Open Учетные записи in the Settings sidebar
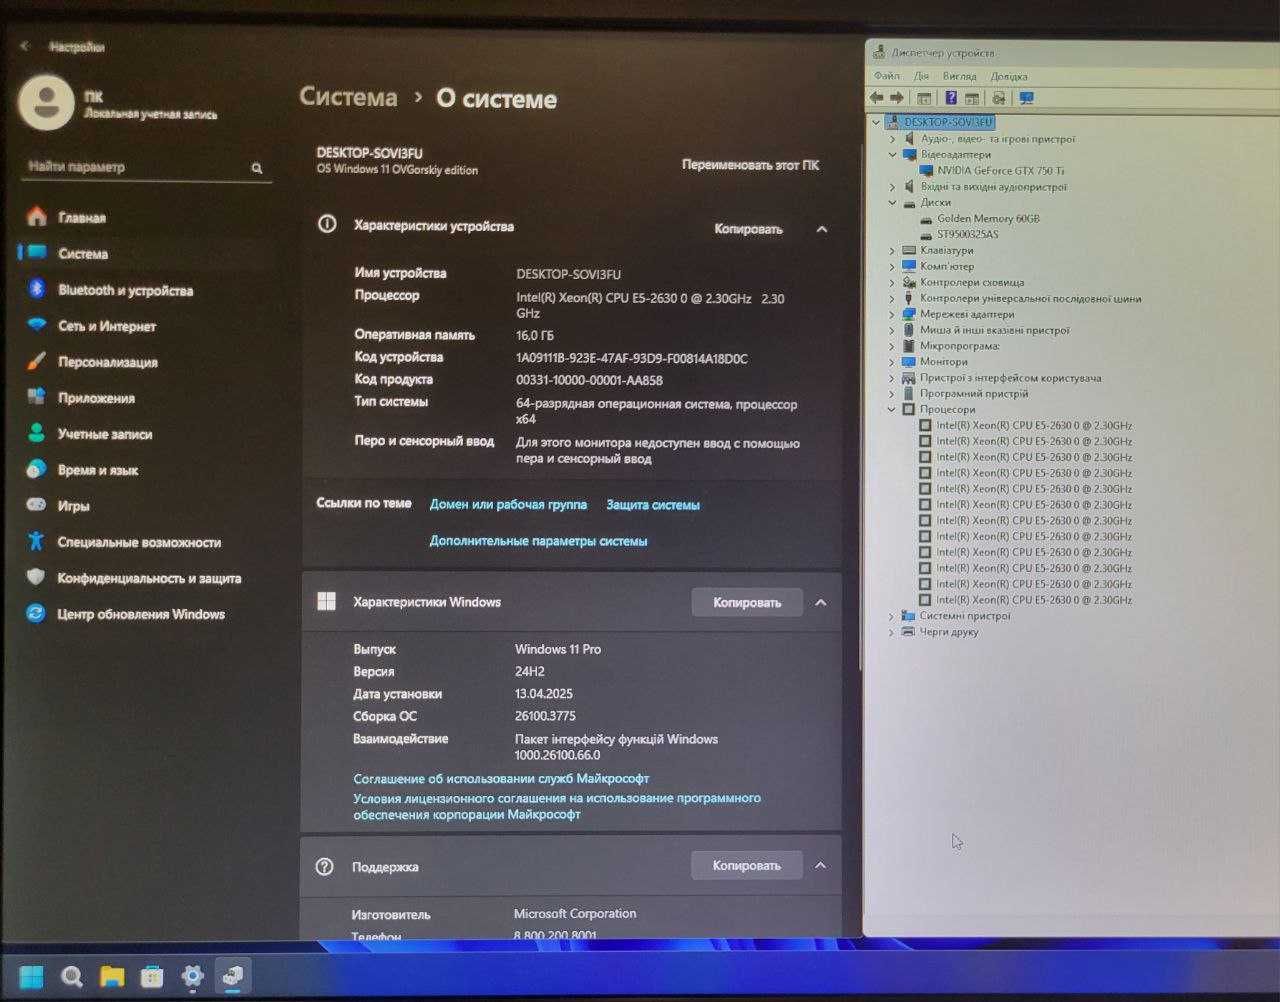The width and height of the screenshot is (1280, 1002). pyautogui.click(x=105, y=434)
